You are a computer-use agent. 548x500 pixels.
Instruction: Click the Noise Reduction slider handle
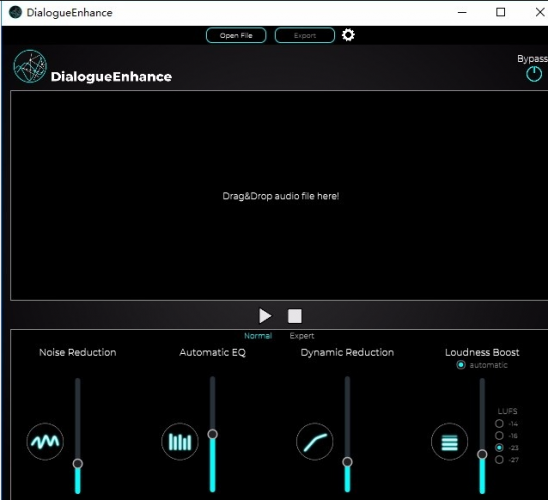pyautogui.click(x=78, y=463)
